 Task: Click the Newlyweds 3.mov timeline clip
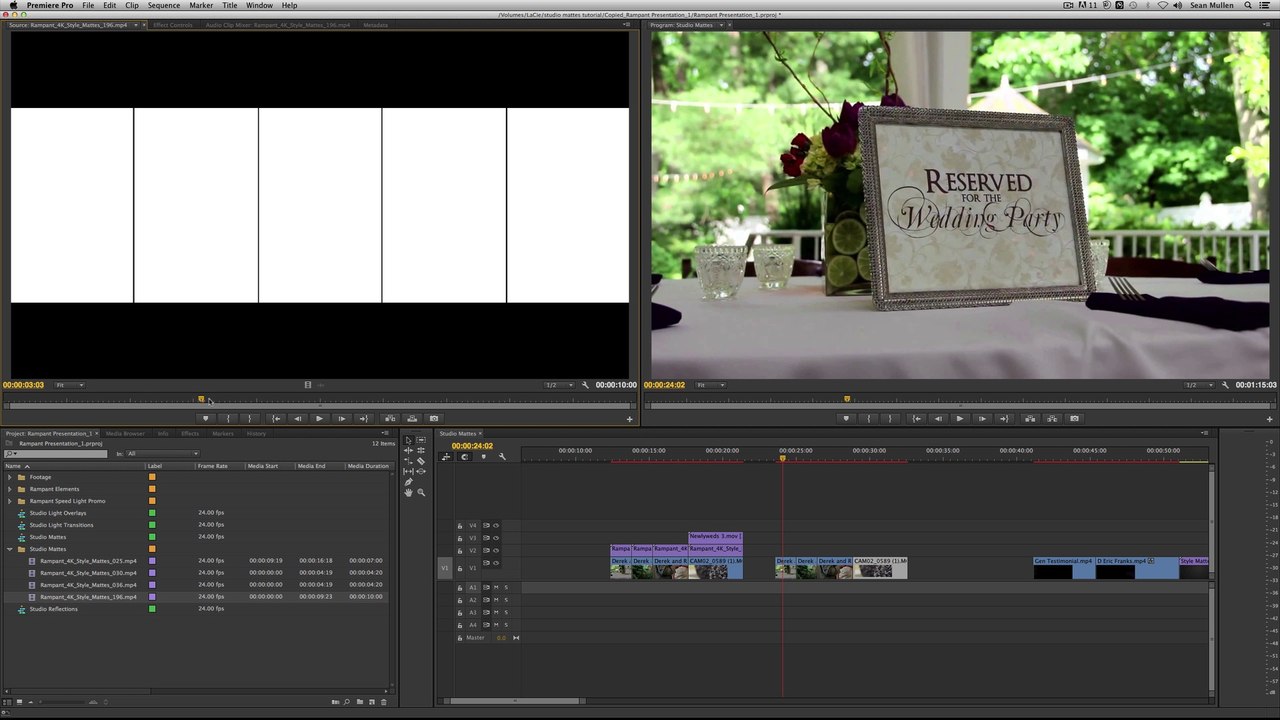pyautogui.click(x=715, y=537)
